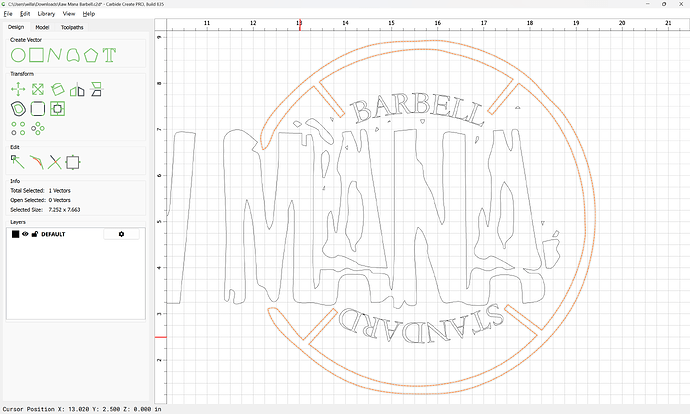Select the Rectangle create vector tool
Image resolution: width=690 pixels, height=414 pixels.
click(x=36, y=53)
